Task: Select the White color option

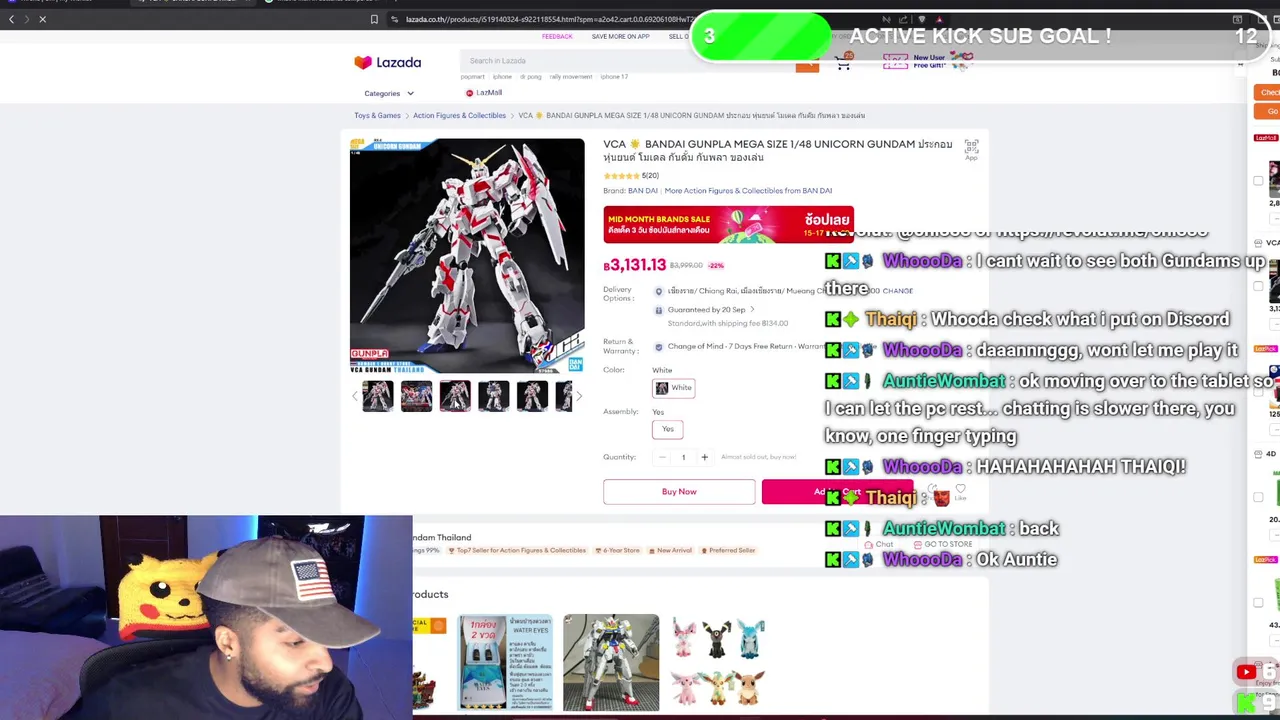Action: [x=673, y=388]
